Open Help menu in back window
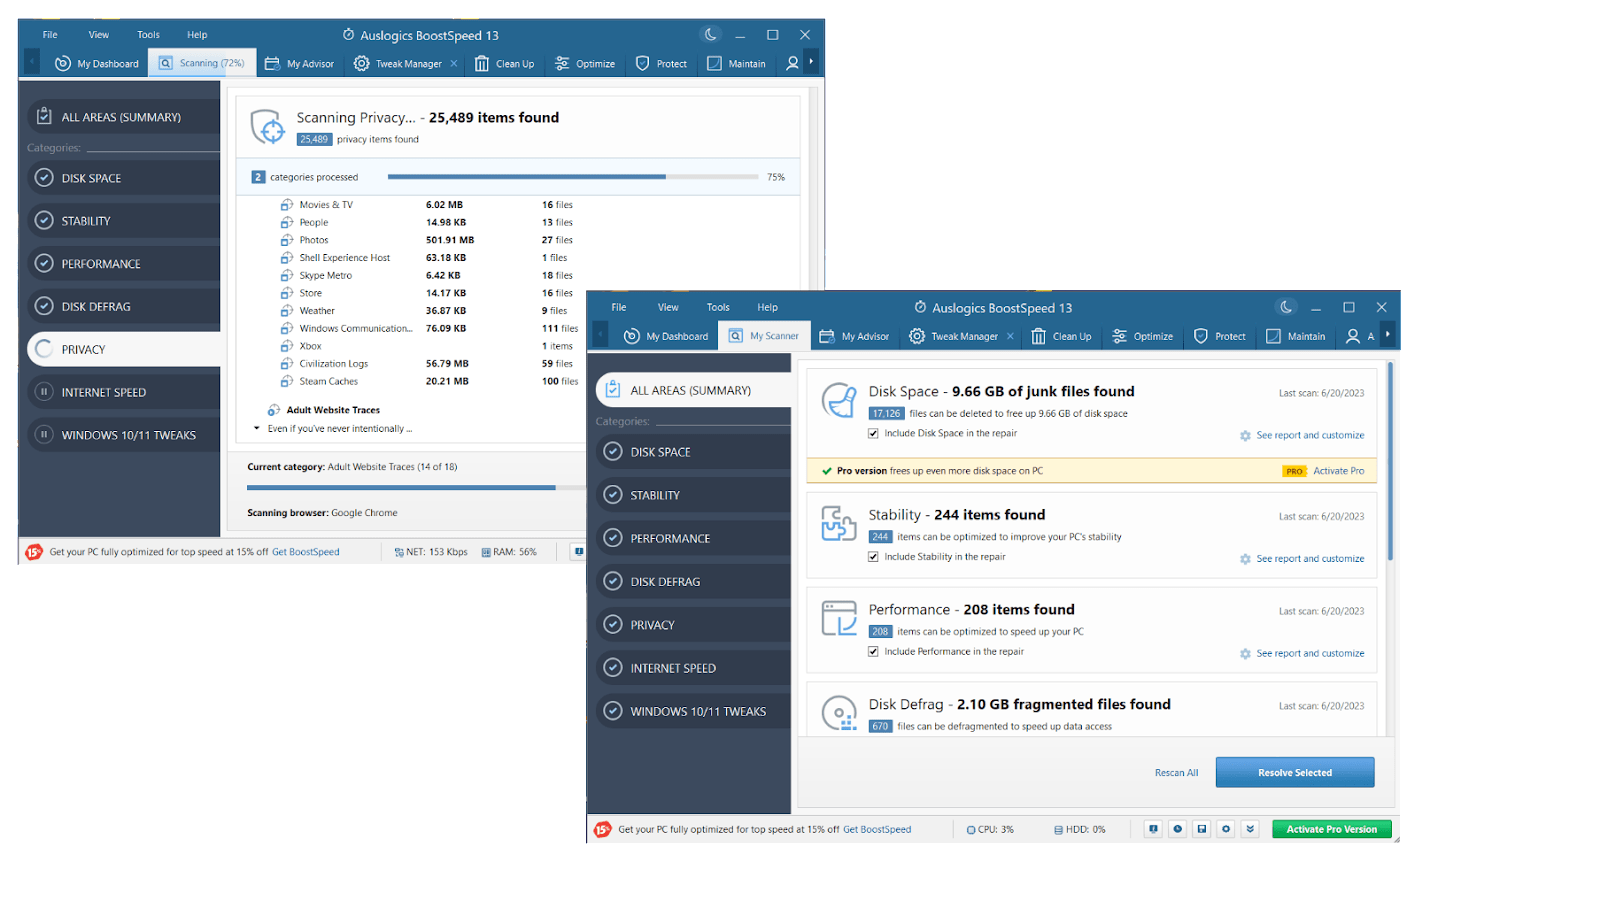Screen dimensions: 1600x916 [x=197, y=34]
